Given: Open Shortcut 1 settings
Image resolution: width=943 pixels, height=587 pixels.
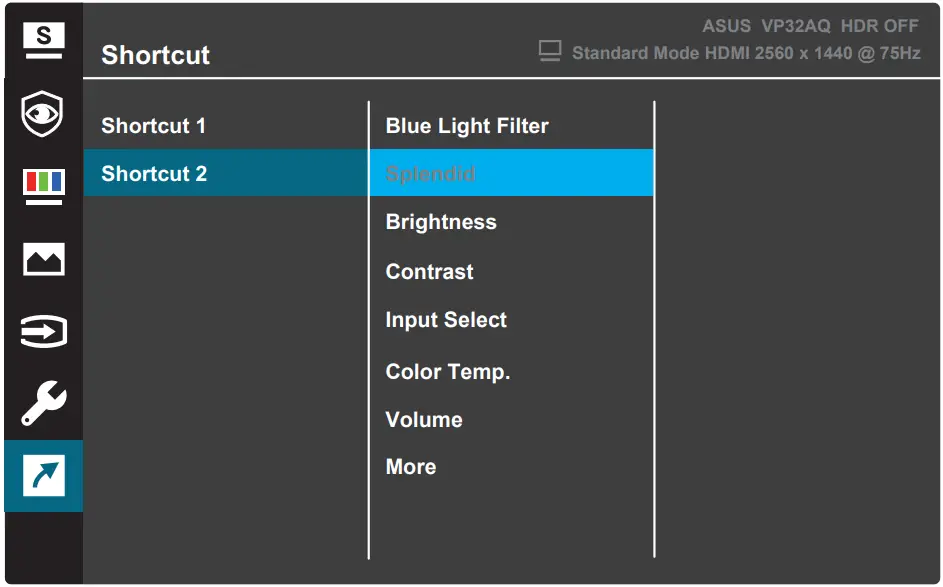Looking at the screenshot, I should [x=153, y=126].
